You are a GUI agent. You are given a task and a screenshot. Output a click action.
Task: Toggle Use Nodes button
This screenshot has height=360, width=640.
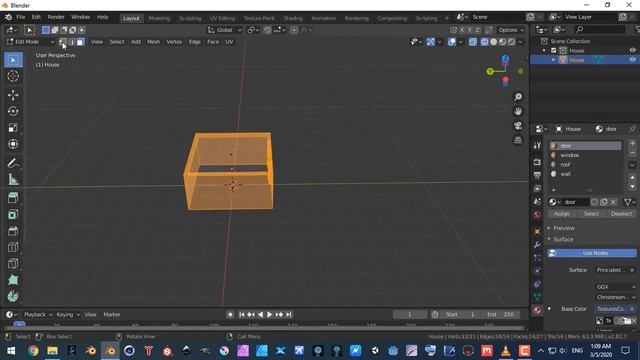(591, 253)
